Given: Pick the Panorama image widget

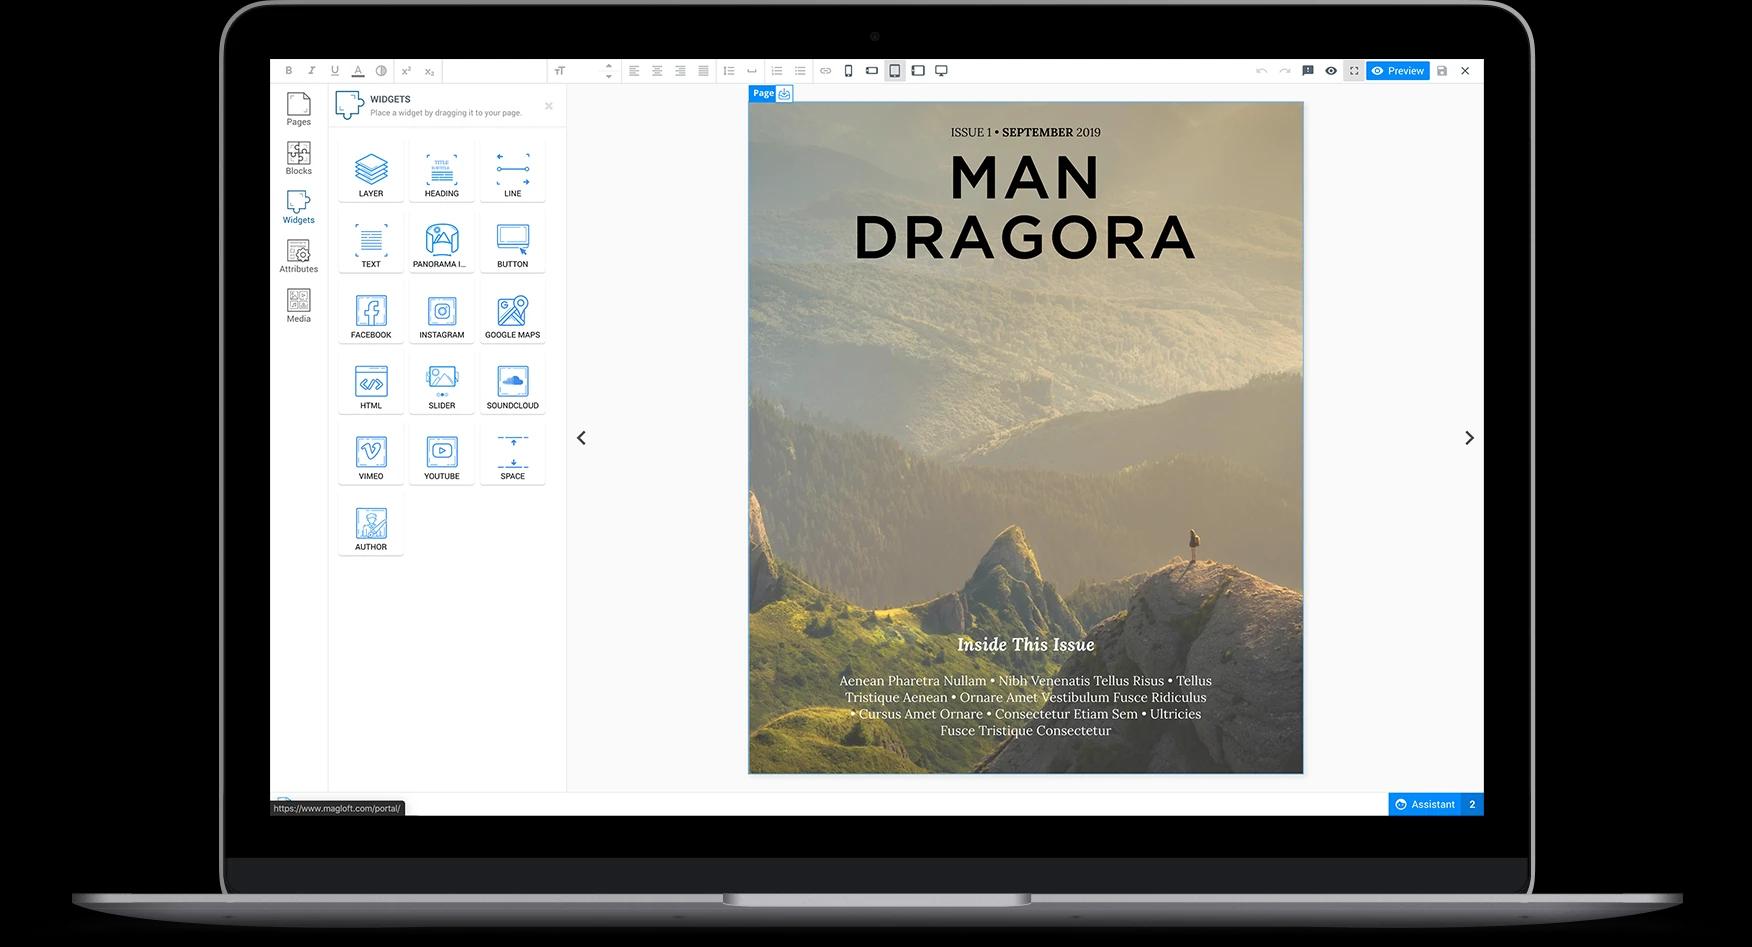Looking at the screenshot, I should pyautogui.click(x=441, y=244).
